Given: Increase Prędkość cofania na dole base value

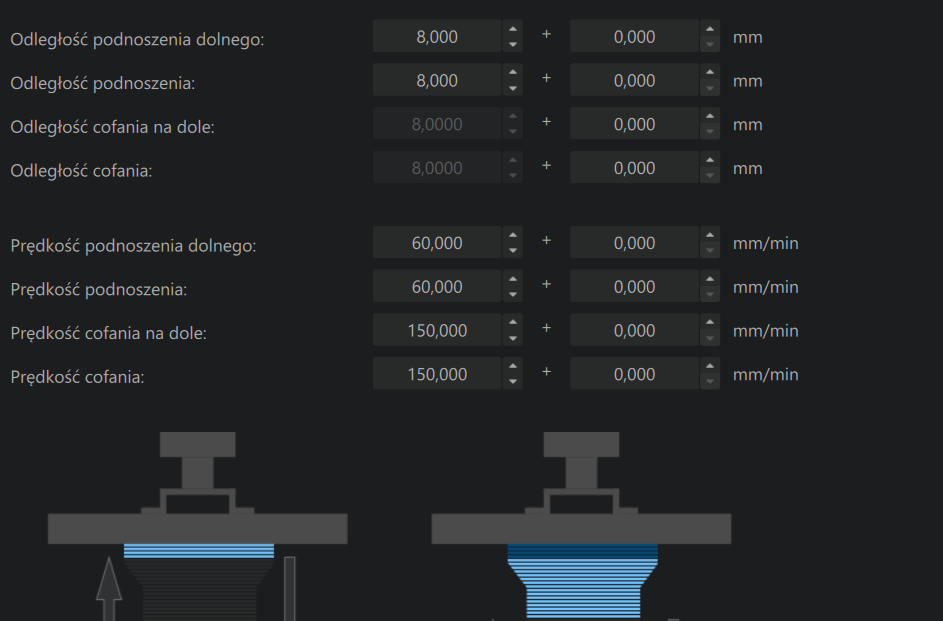Looking at the screenshot, I should (x=512, y=323).
